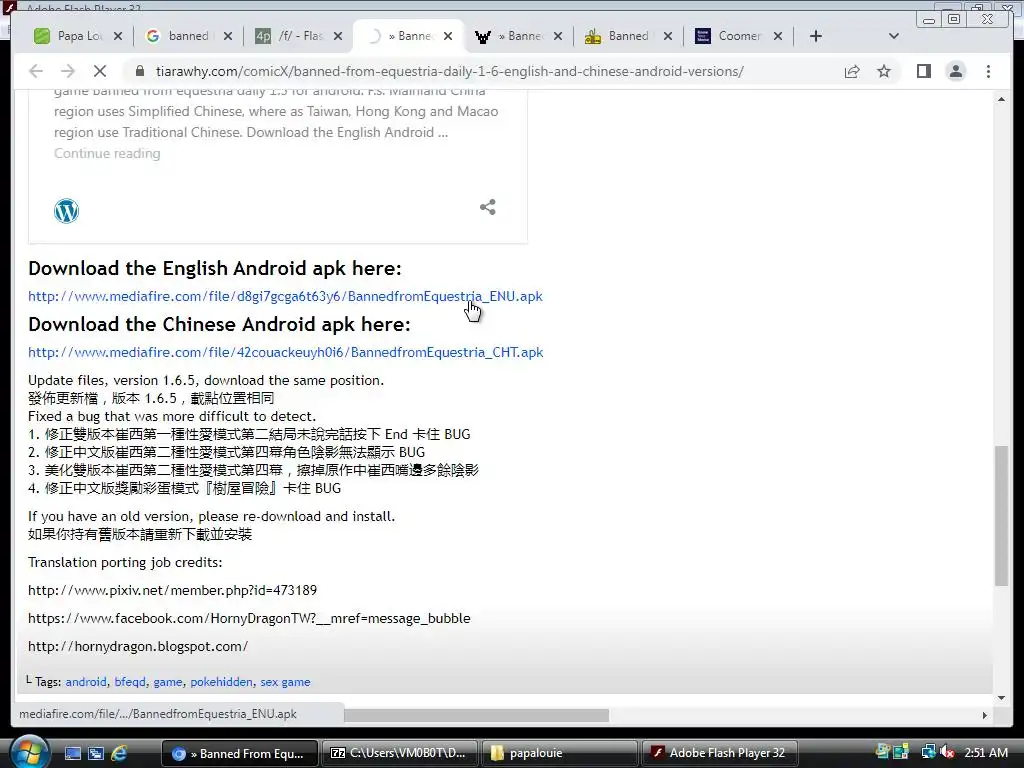Close the Banned tab with yellow icon
The image size is (1024, 768).
tap(667, 36)
